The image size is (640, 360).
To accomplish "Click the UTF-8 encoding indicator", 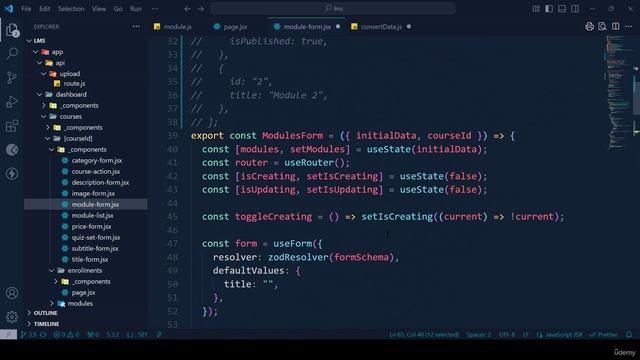I will pyautogui.click(x=507, y=334).
